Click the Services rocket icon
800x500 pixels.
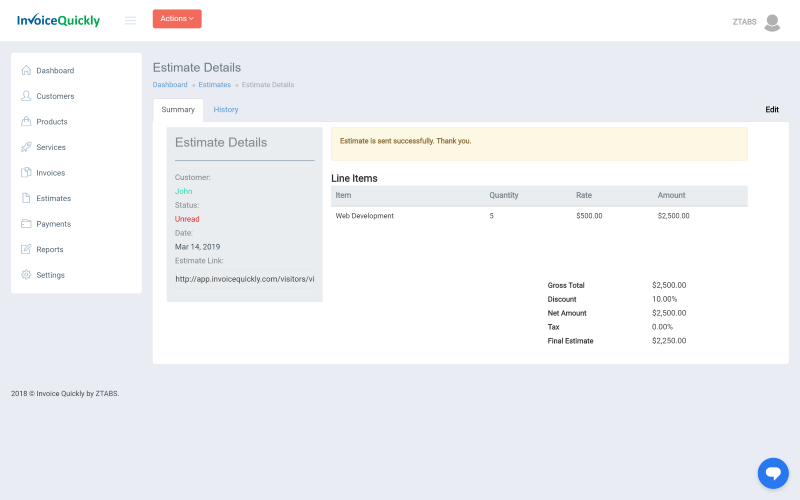[26, 147]
